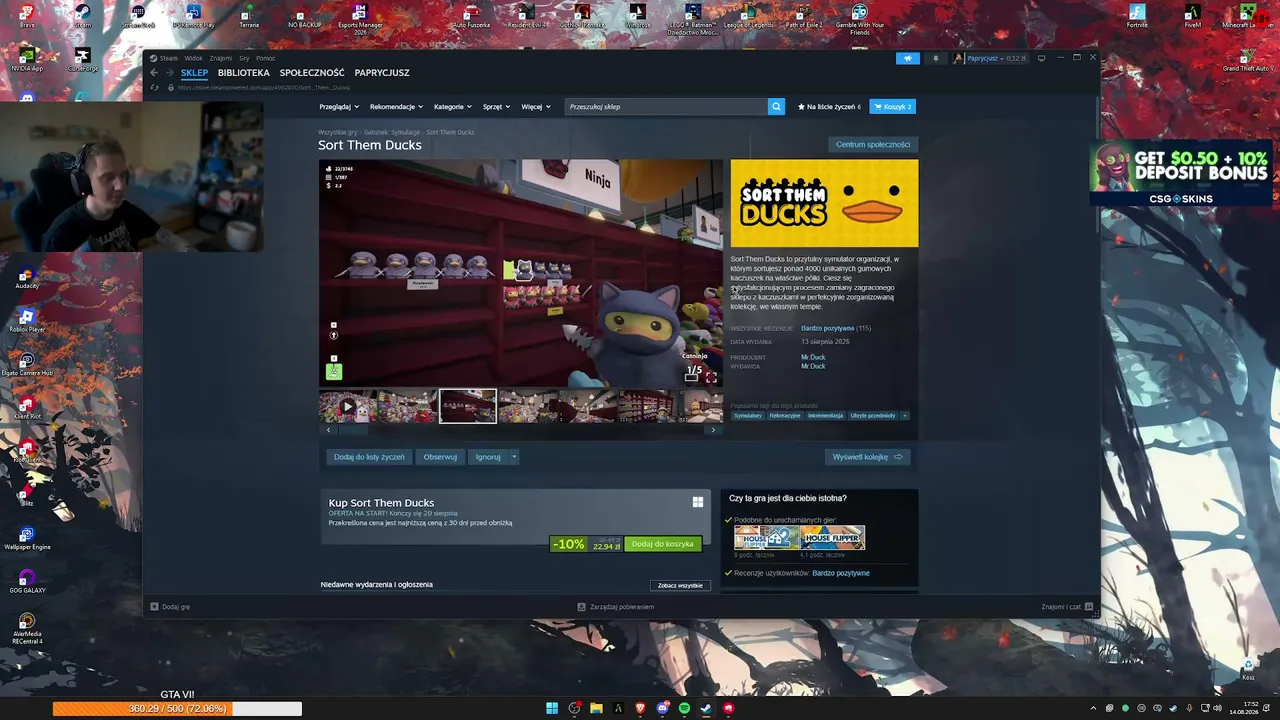Image resolution: width=1280 pixels, height=720 pixels.
Task: Click Wyświetl kolejkę button
Action: click(x=867, y=457)
